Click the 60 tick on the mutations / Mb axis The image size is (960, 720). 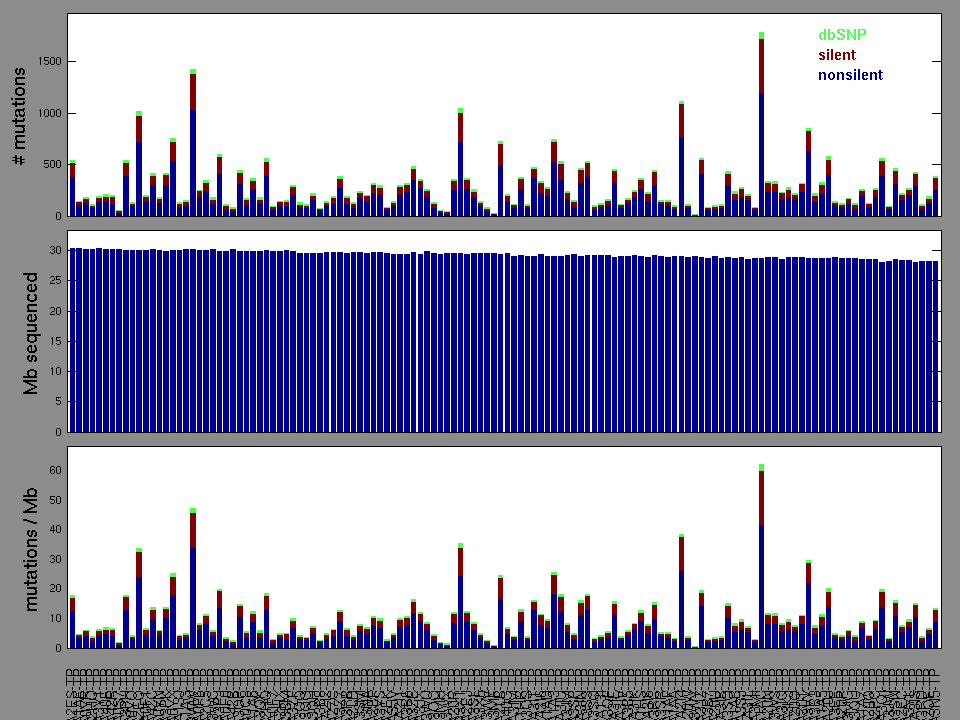click(x=56, y=471)
